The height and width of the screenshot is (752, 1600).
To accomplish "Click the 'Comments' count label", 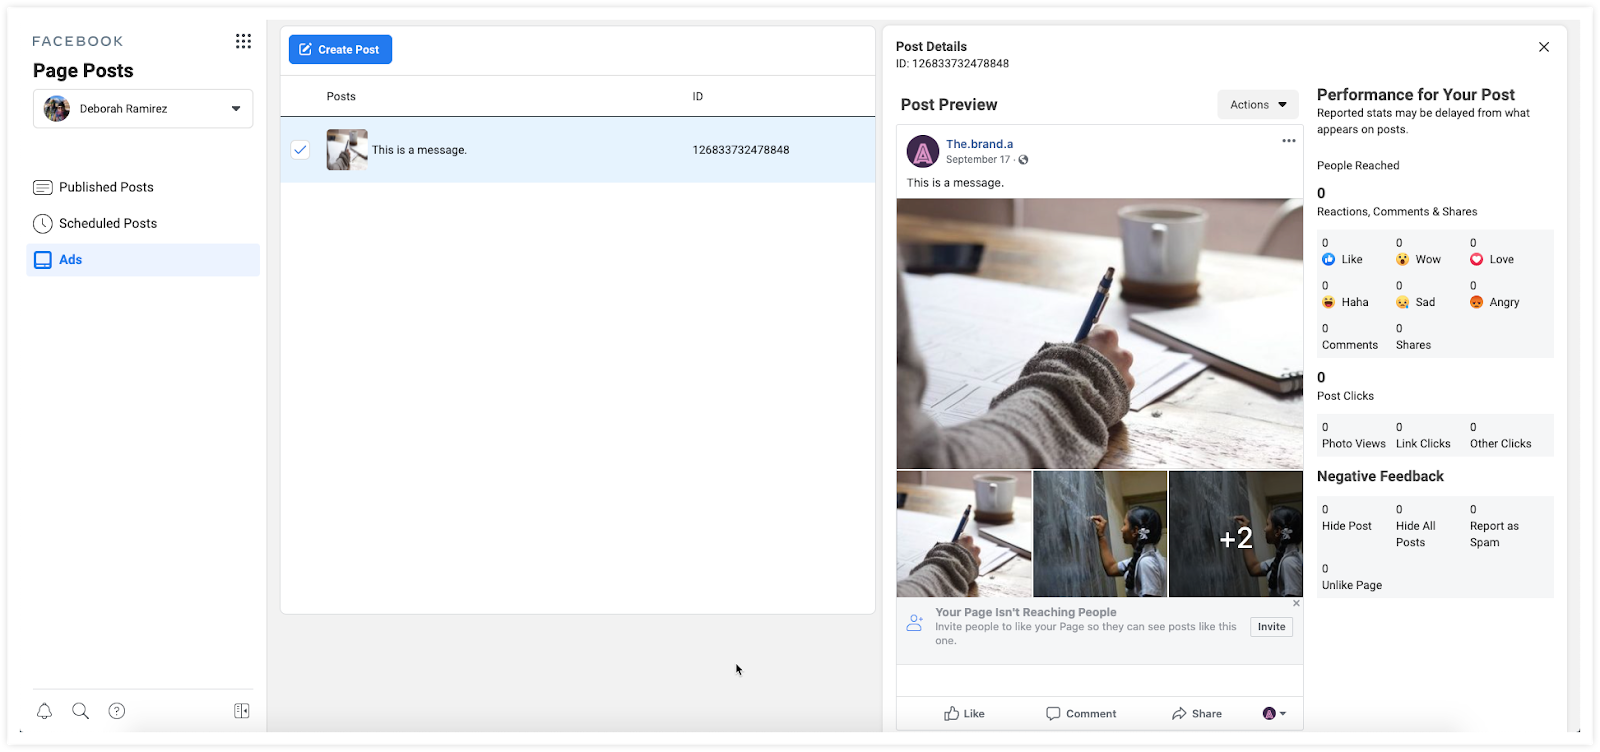I will point(1350,345).
